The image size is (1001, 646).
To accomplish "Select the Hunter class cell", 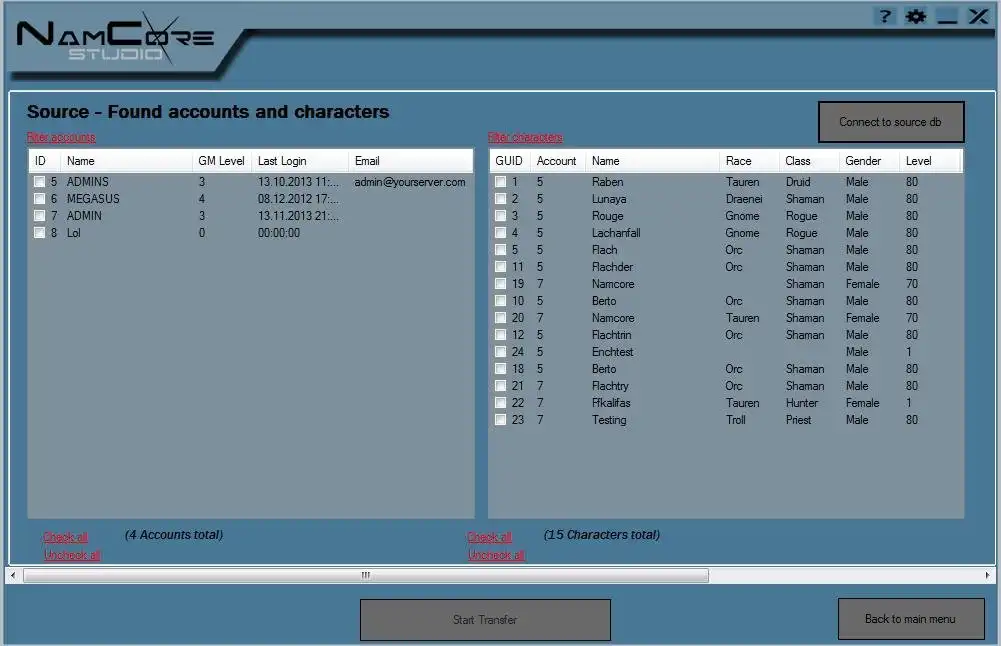I will tap(802, 403).
